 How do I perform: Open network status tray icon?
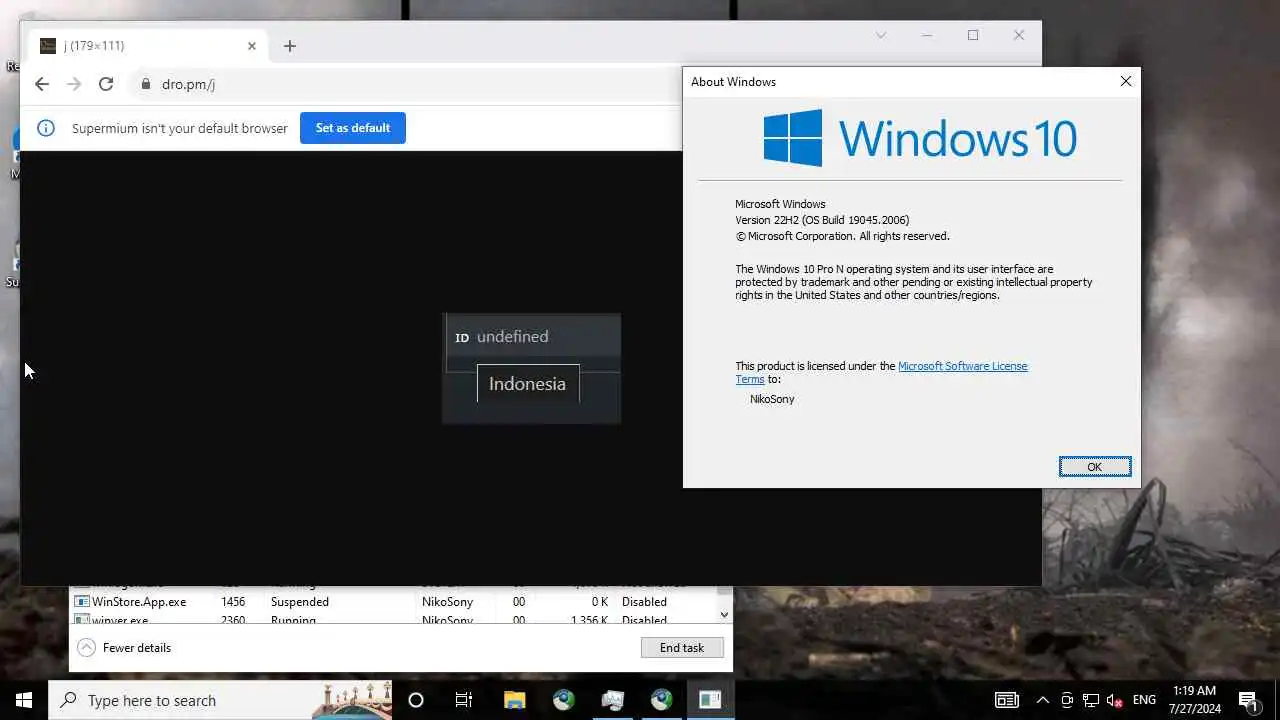click(x=1091, y=700)
